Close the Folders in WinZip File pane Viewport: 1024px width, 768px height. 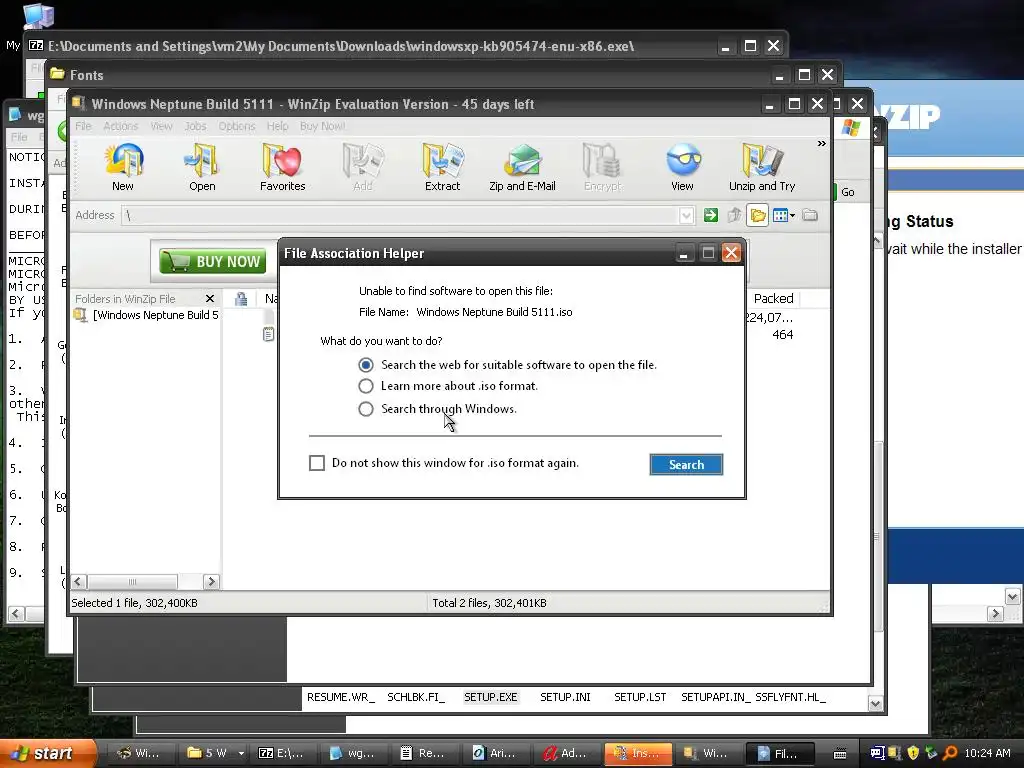coord(210,298)
